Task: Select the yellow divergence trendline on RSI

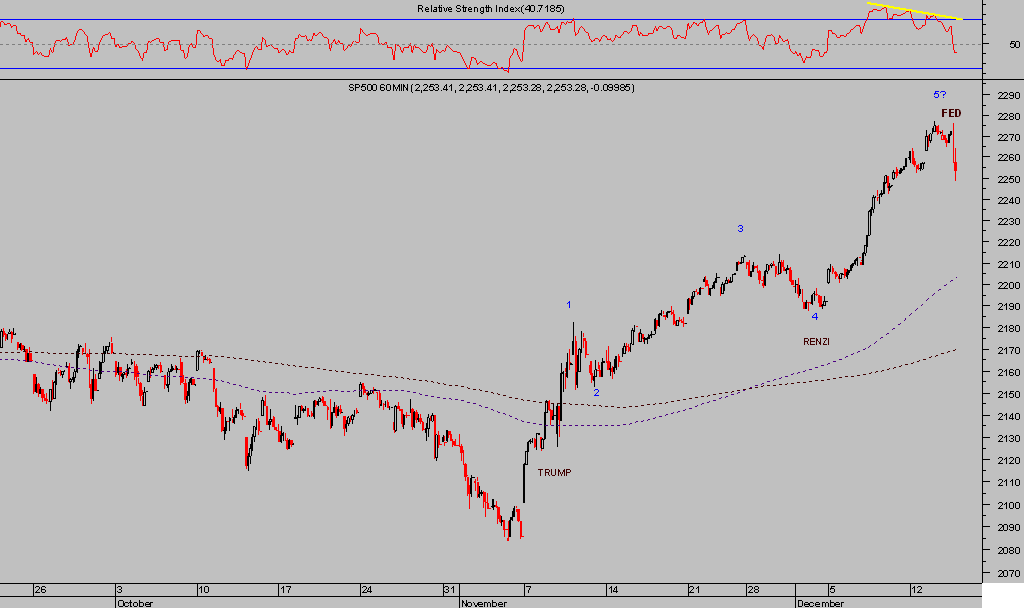Action: click(914, 12)
